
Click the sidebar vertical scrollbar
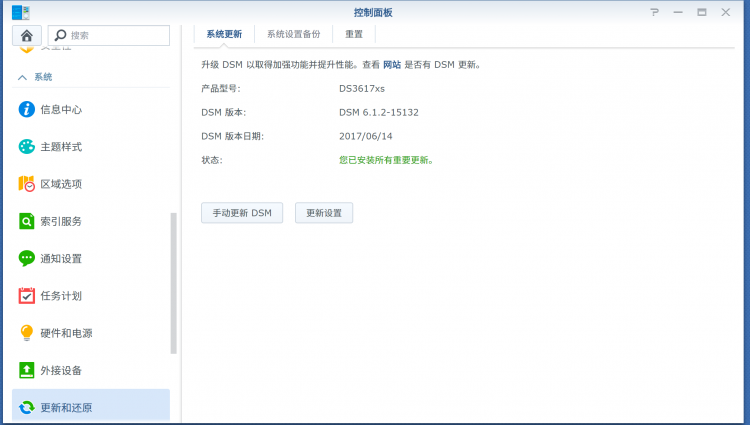(174, 283)
